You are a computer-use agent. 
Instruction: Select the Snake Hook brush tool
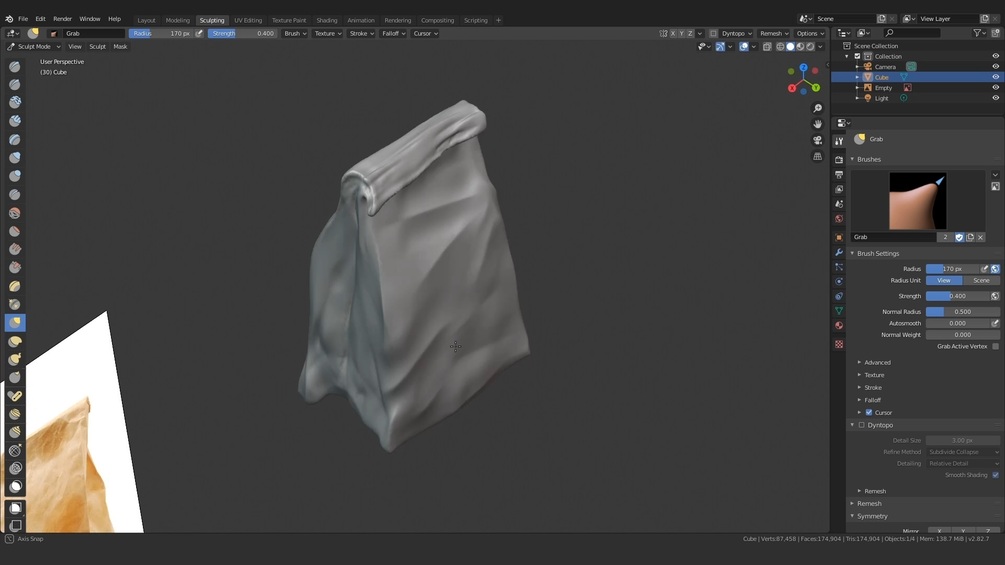point(15,359)
